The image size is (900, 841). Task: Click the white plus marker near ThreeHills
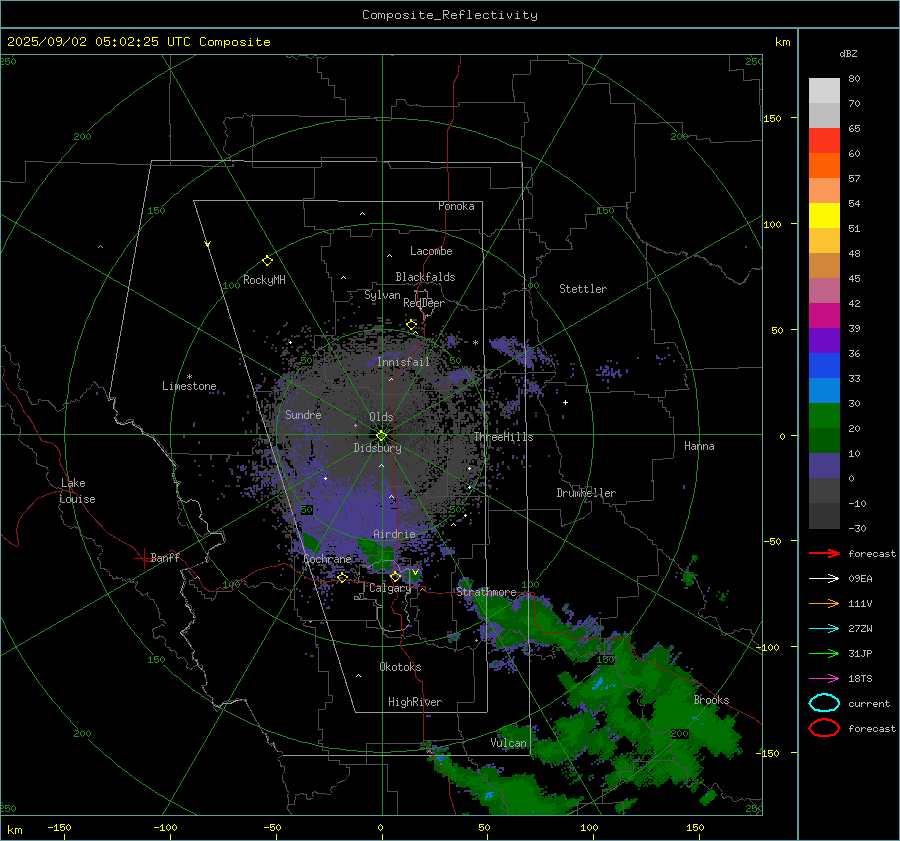coord(565,402)
